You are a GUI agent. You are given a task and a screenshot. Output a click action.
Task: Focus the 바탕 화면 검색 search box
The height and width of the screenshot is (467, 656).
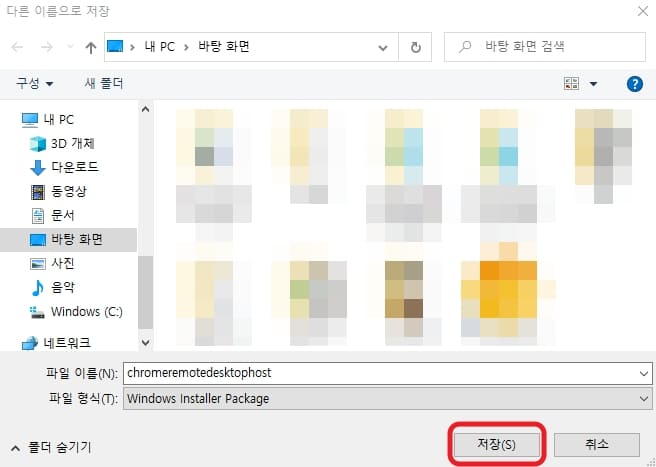(x=545, y=47)
